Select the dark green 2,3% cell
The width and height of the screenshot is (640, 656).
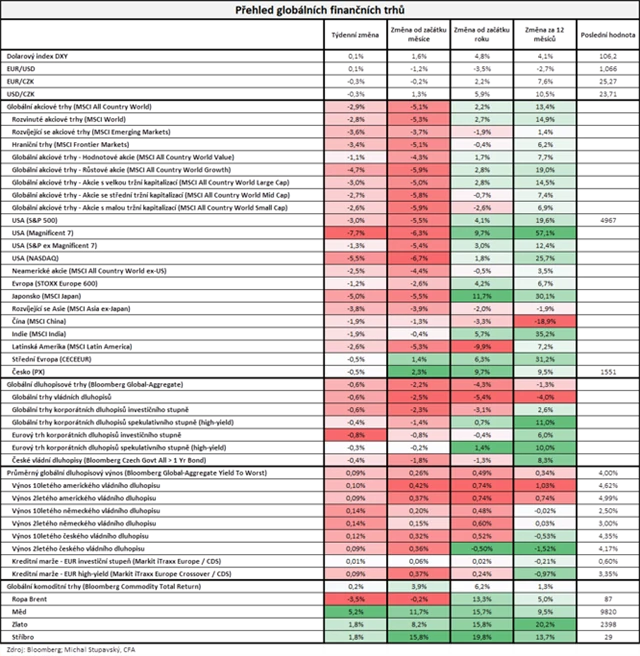tap(417, 371)
